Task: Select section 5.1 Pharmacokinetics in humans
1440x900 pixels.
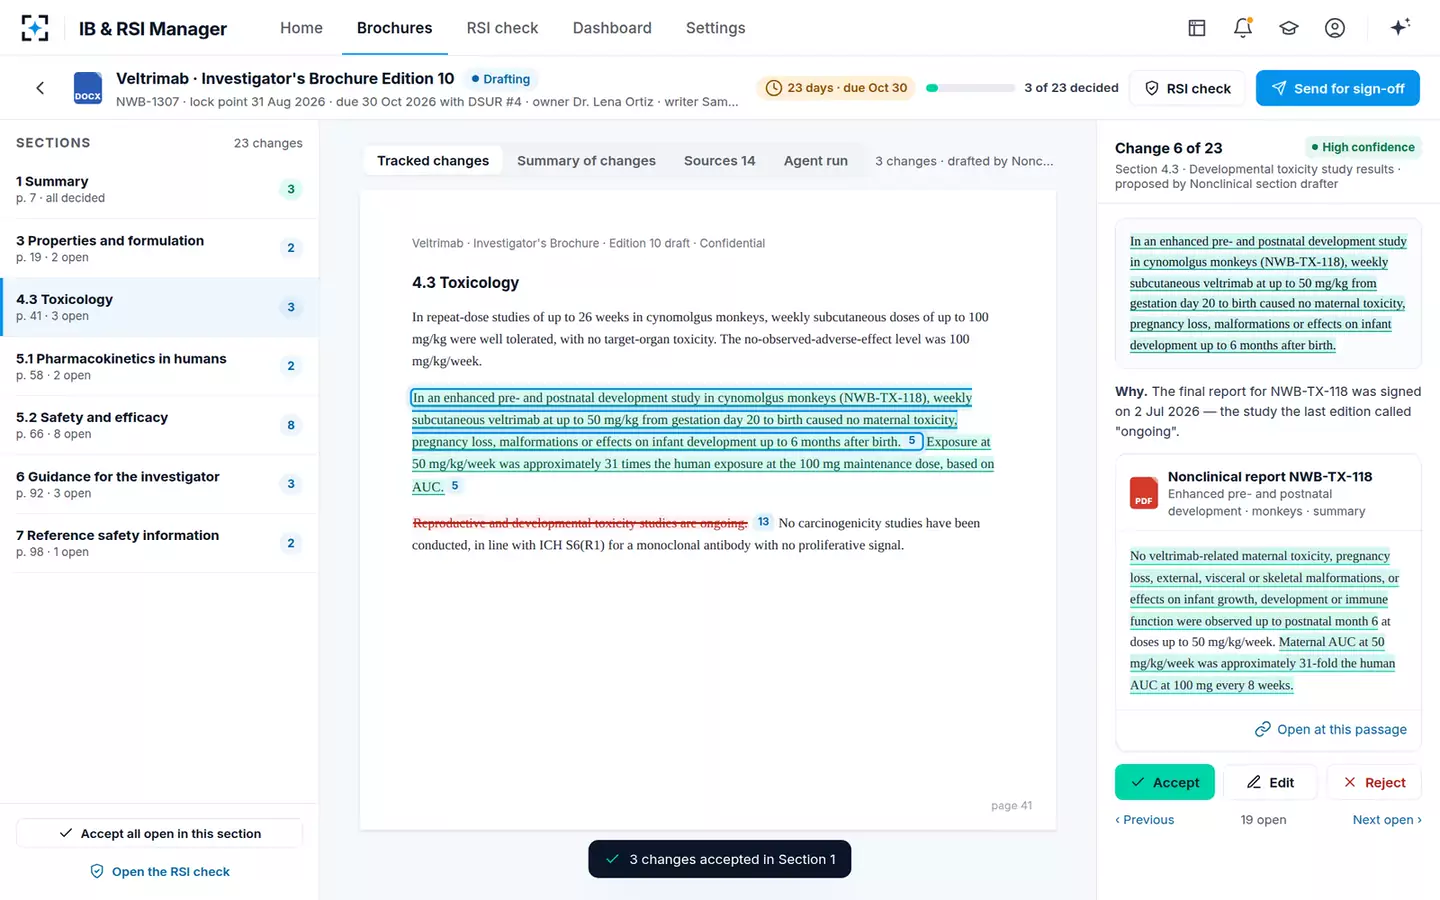Action: tap(159, 366)
